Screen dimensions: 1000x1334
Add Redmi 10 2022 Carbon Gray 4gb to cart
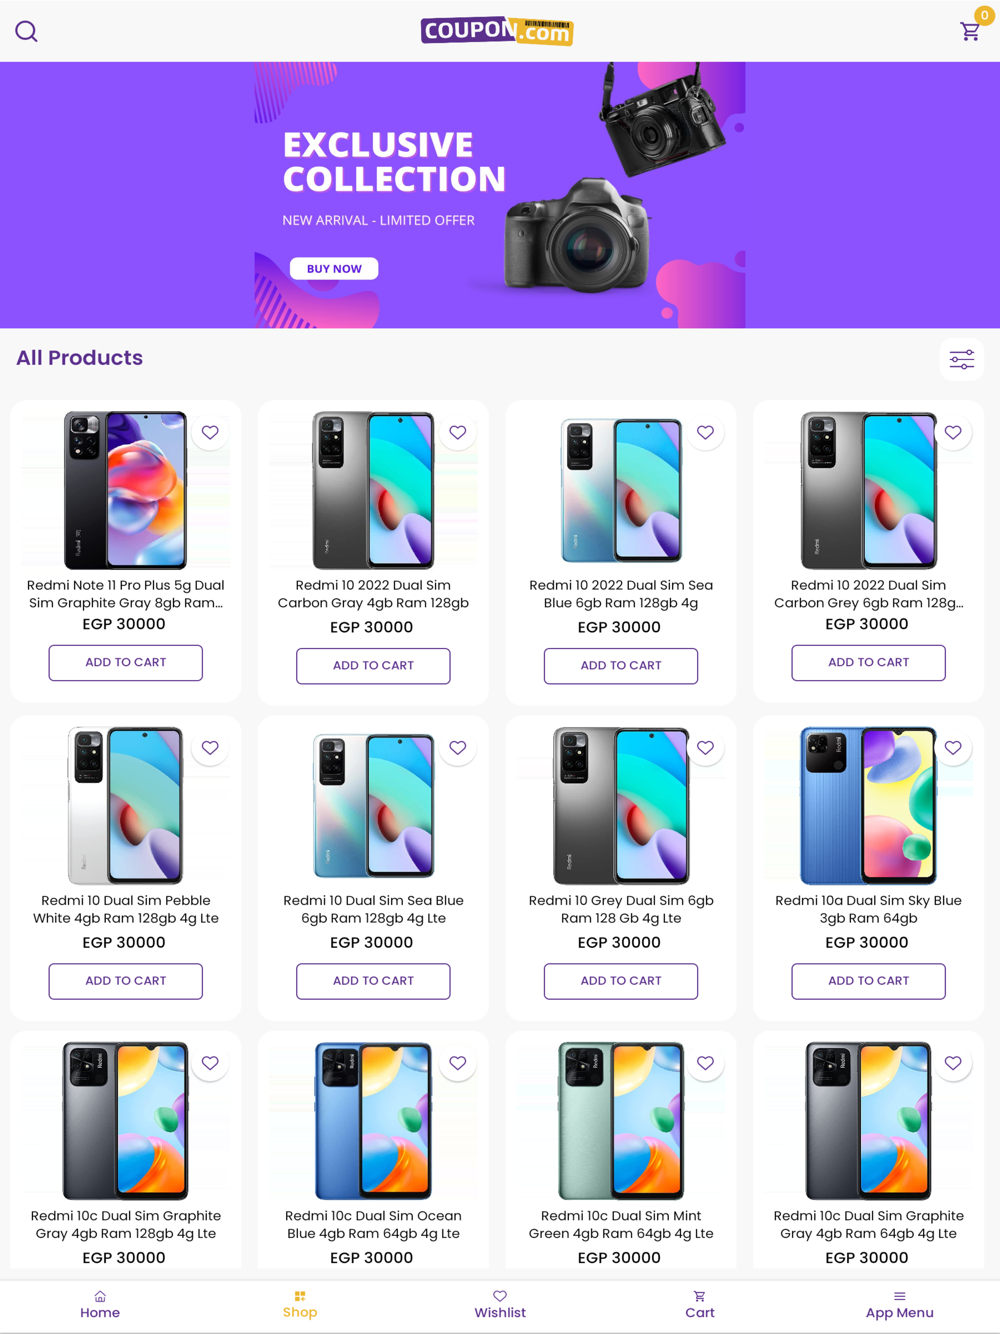pyautogui.click(x=373, y=666)
